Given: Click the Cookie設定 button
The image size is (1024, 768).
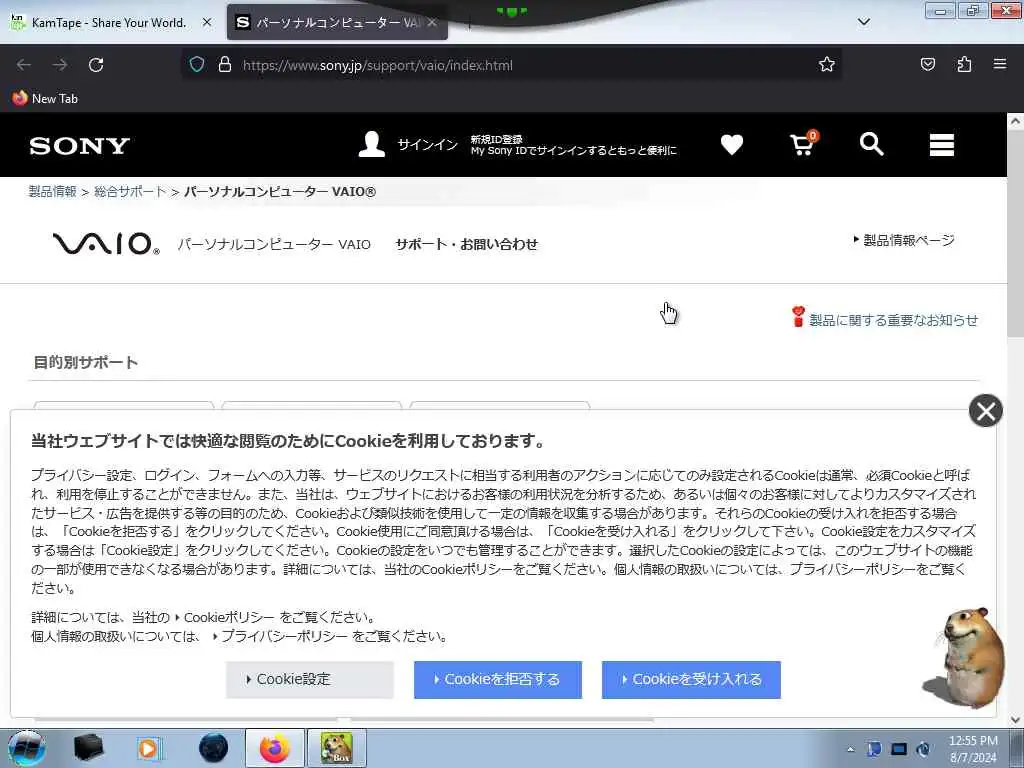Looking at the screenshot, I should click(310, 679).
